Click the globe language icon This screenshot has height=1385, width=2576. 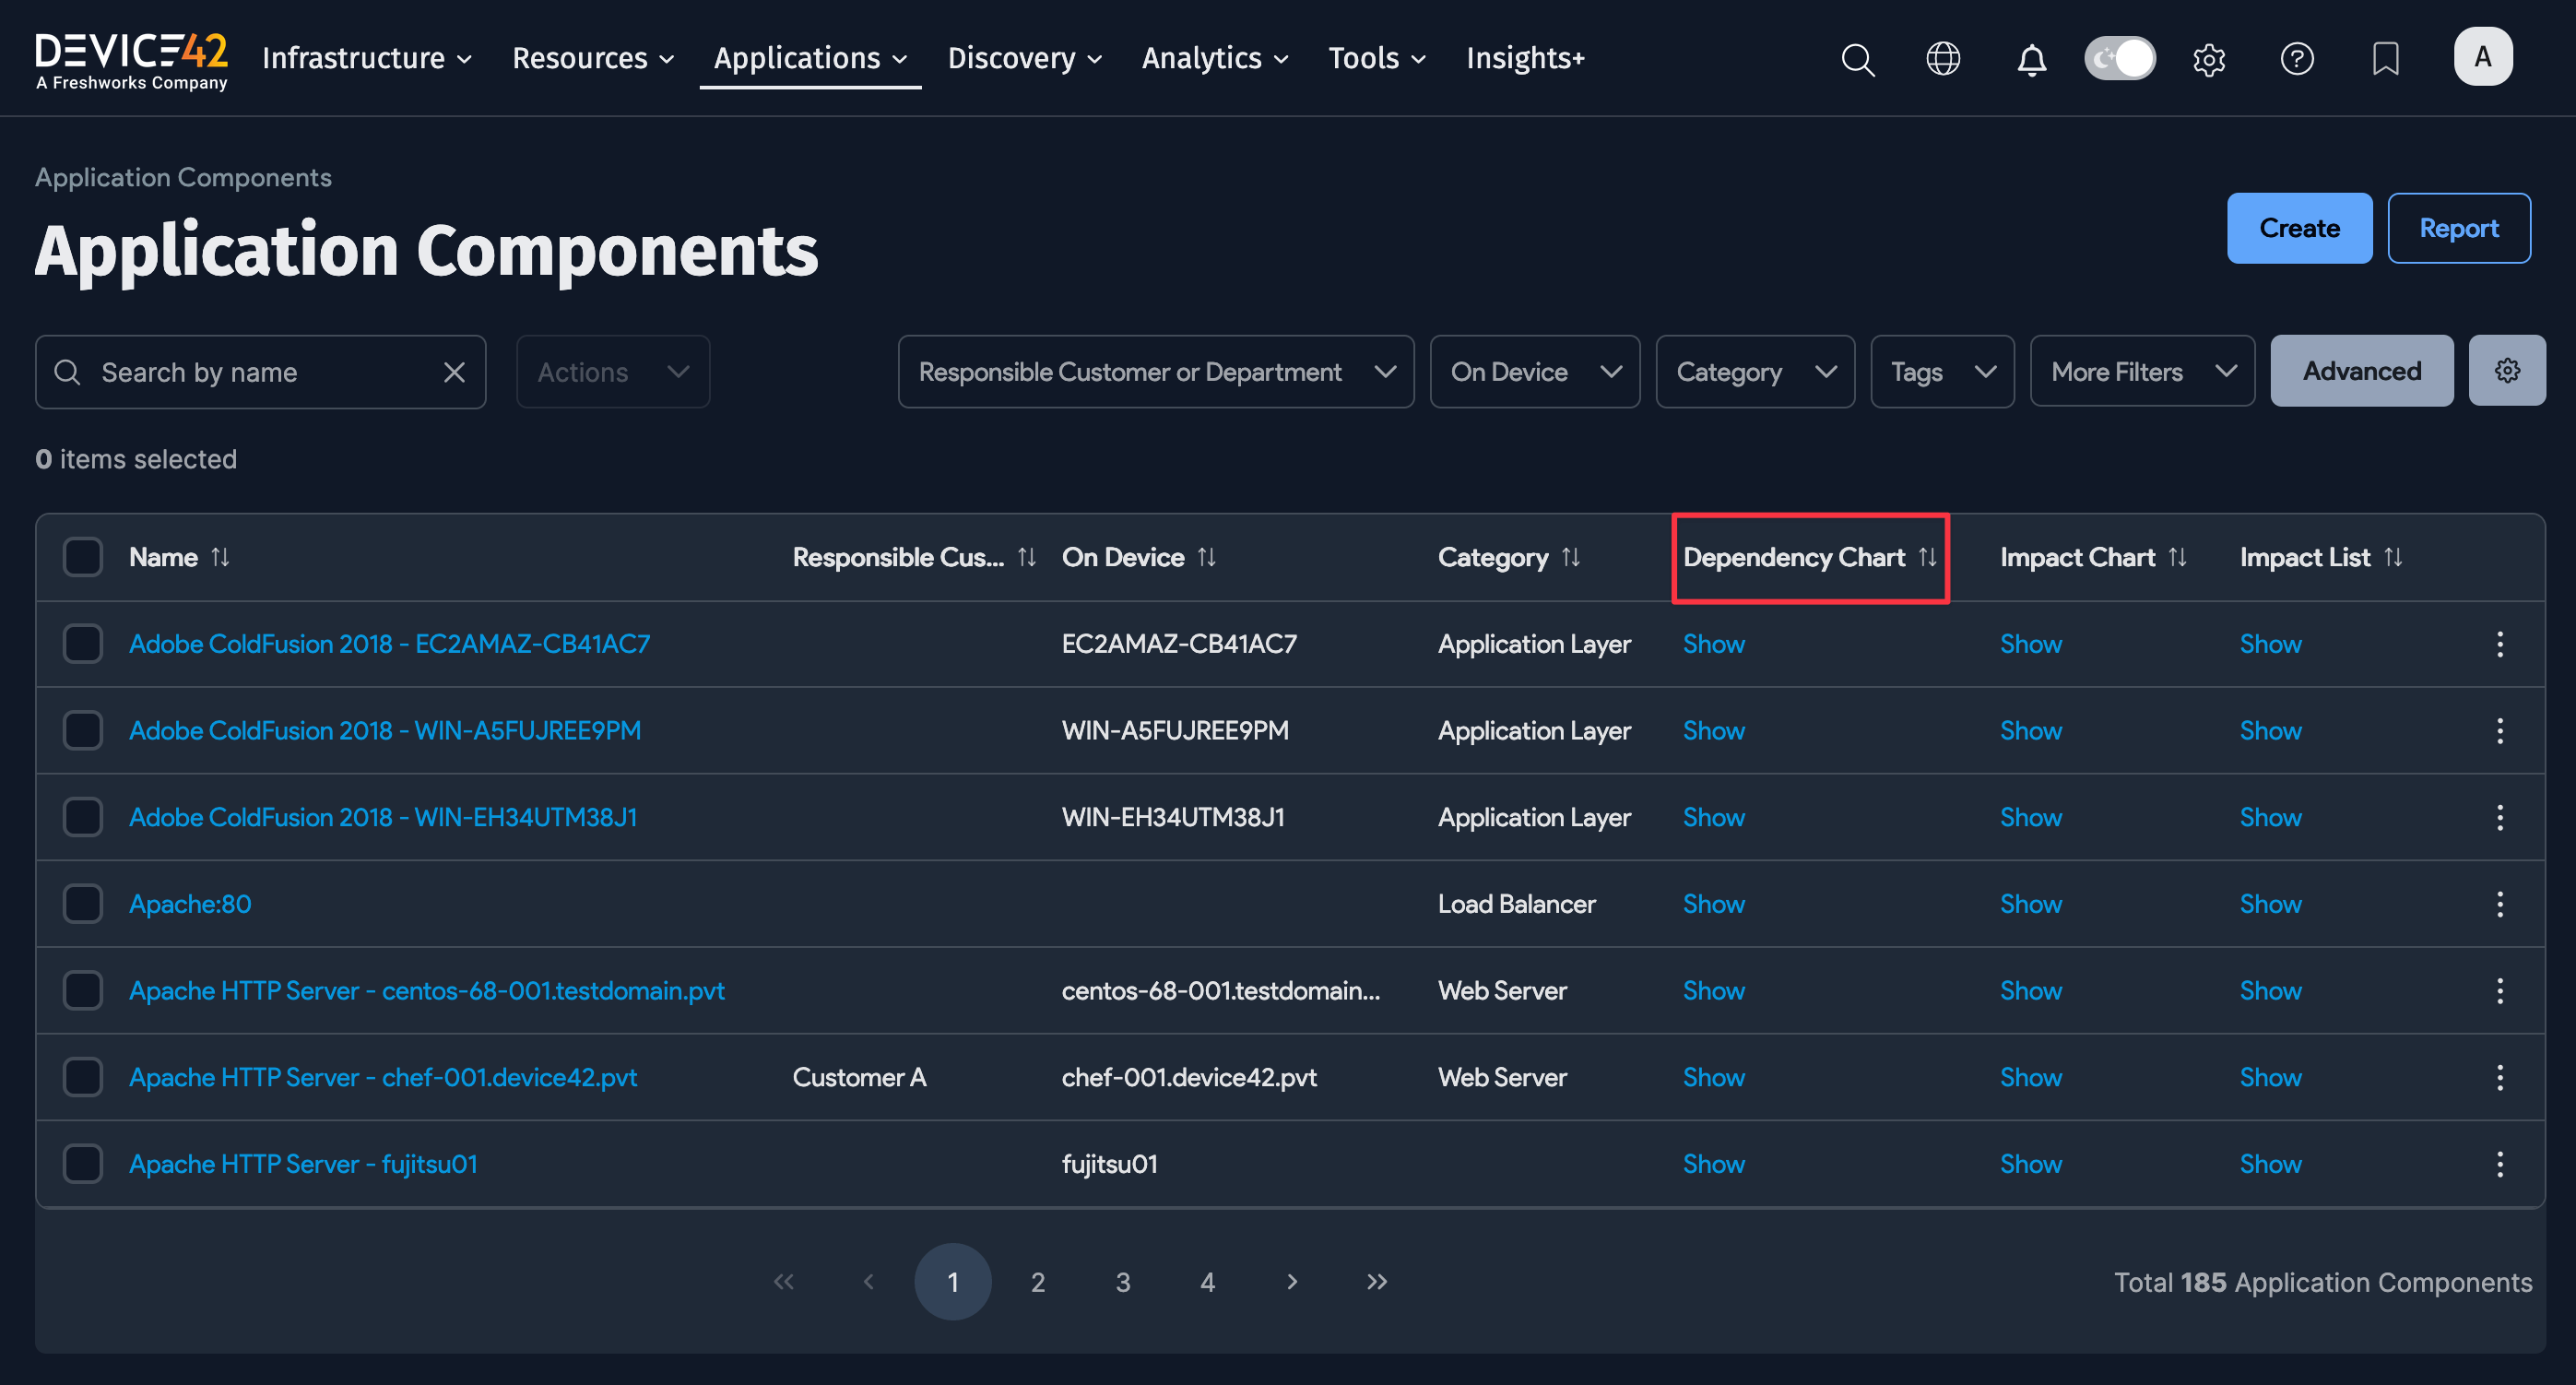pyautogui.click(x=1943, y=58)
